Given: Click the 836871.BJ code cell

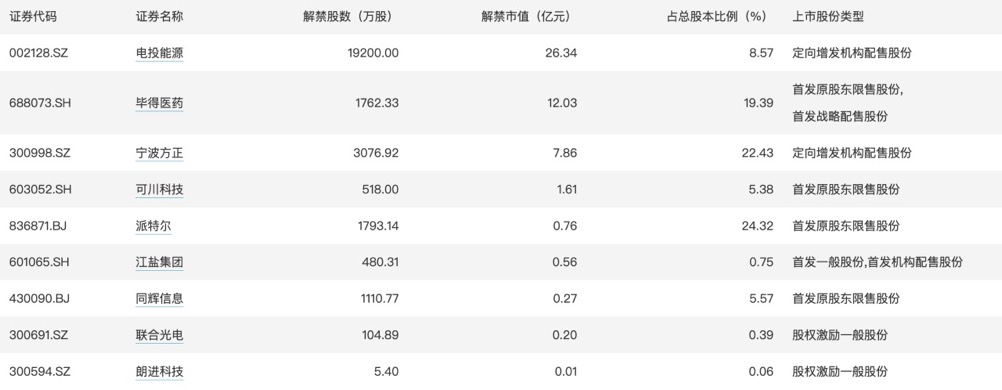Looking at the screenshot, I should click(38, 226).
